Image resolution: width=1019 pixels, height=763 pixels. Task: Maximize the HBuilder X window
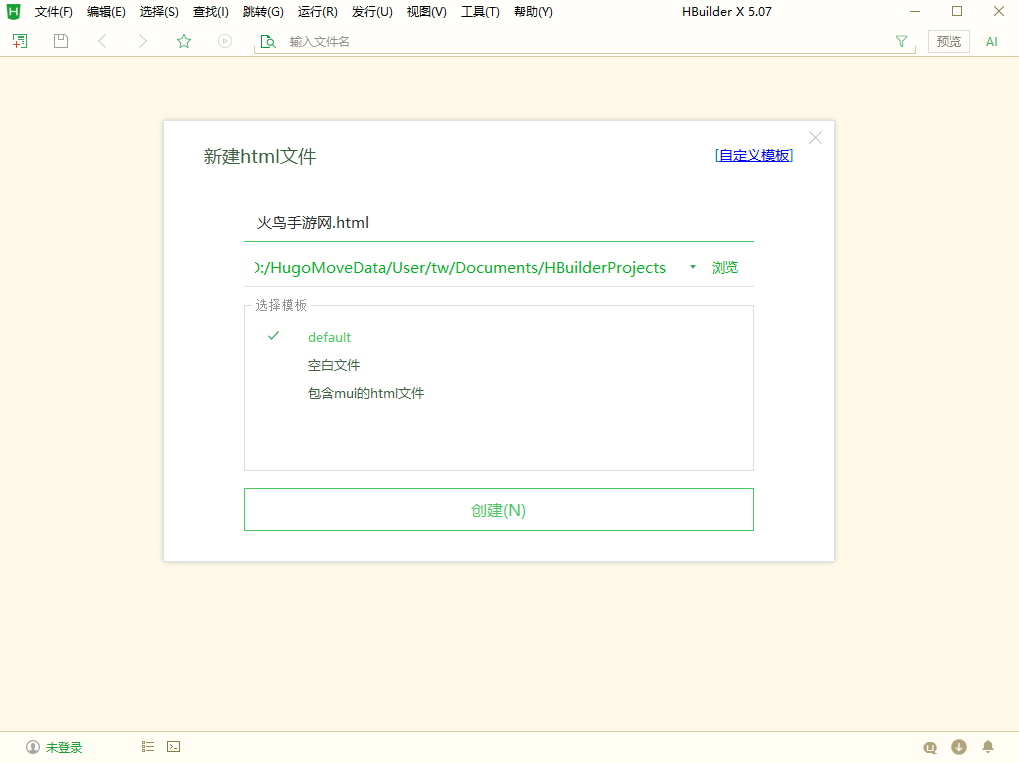coord(957,12)
